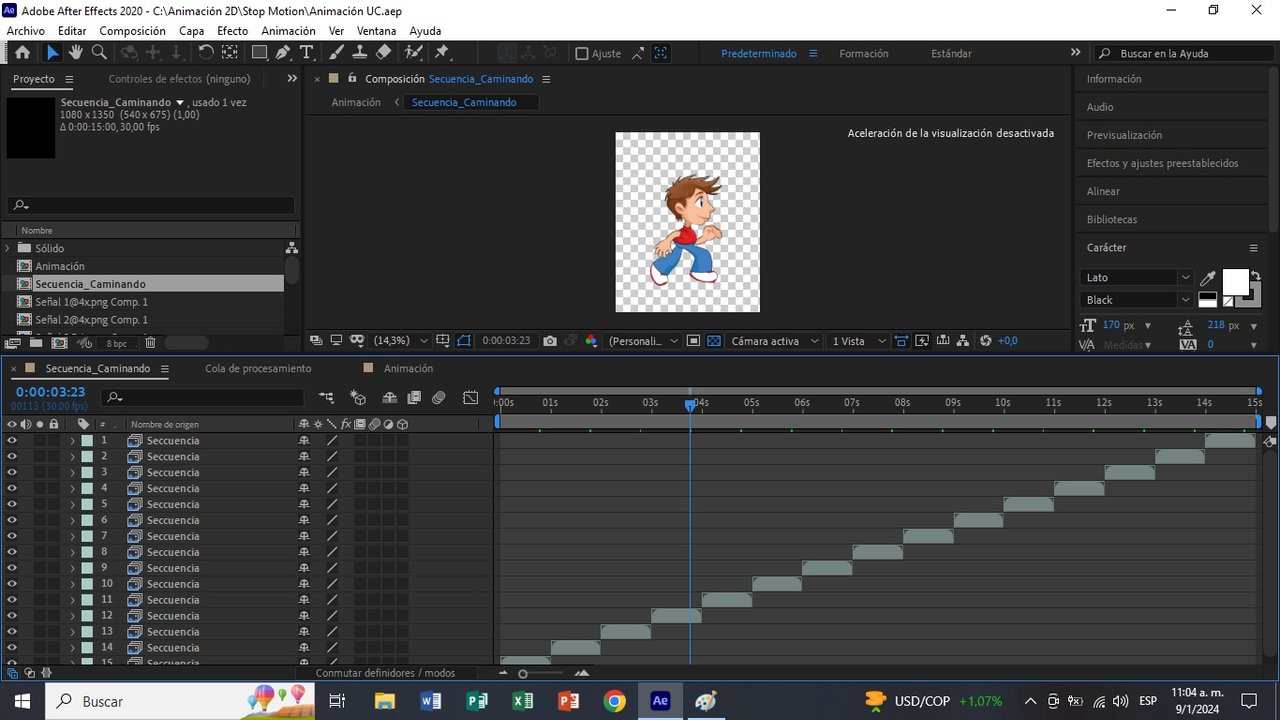Image resolution: width=1280 pixels, height=720 pixels.
Task: Expand layer 2 Seccuencia properties
Action: 72,456
